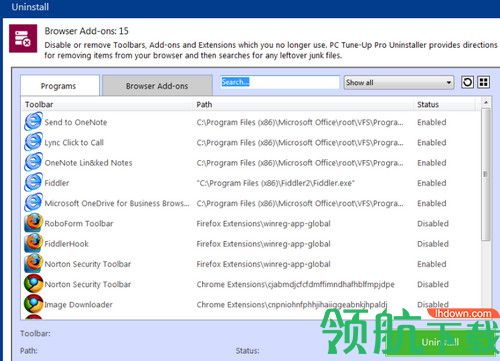Click Internet Explorer icon for OneNote Linked Notes
Viewport: 500px width, 361px height.
33,162
